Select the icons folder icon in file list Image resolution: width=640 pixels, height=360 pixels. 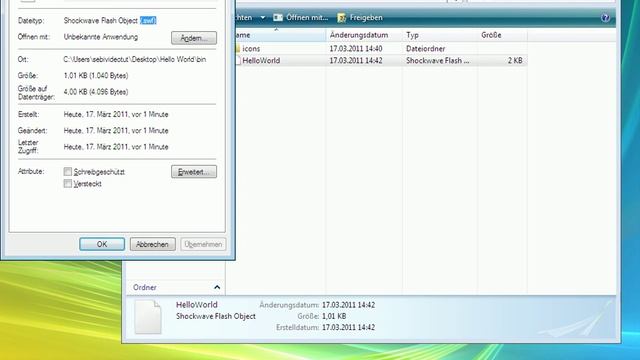238,49
